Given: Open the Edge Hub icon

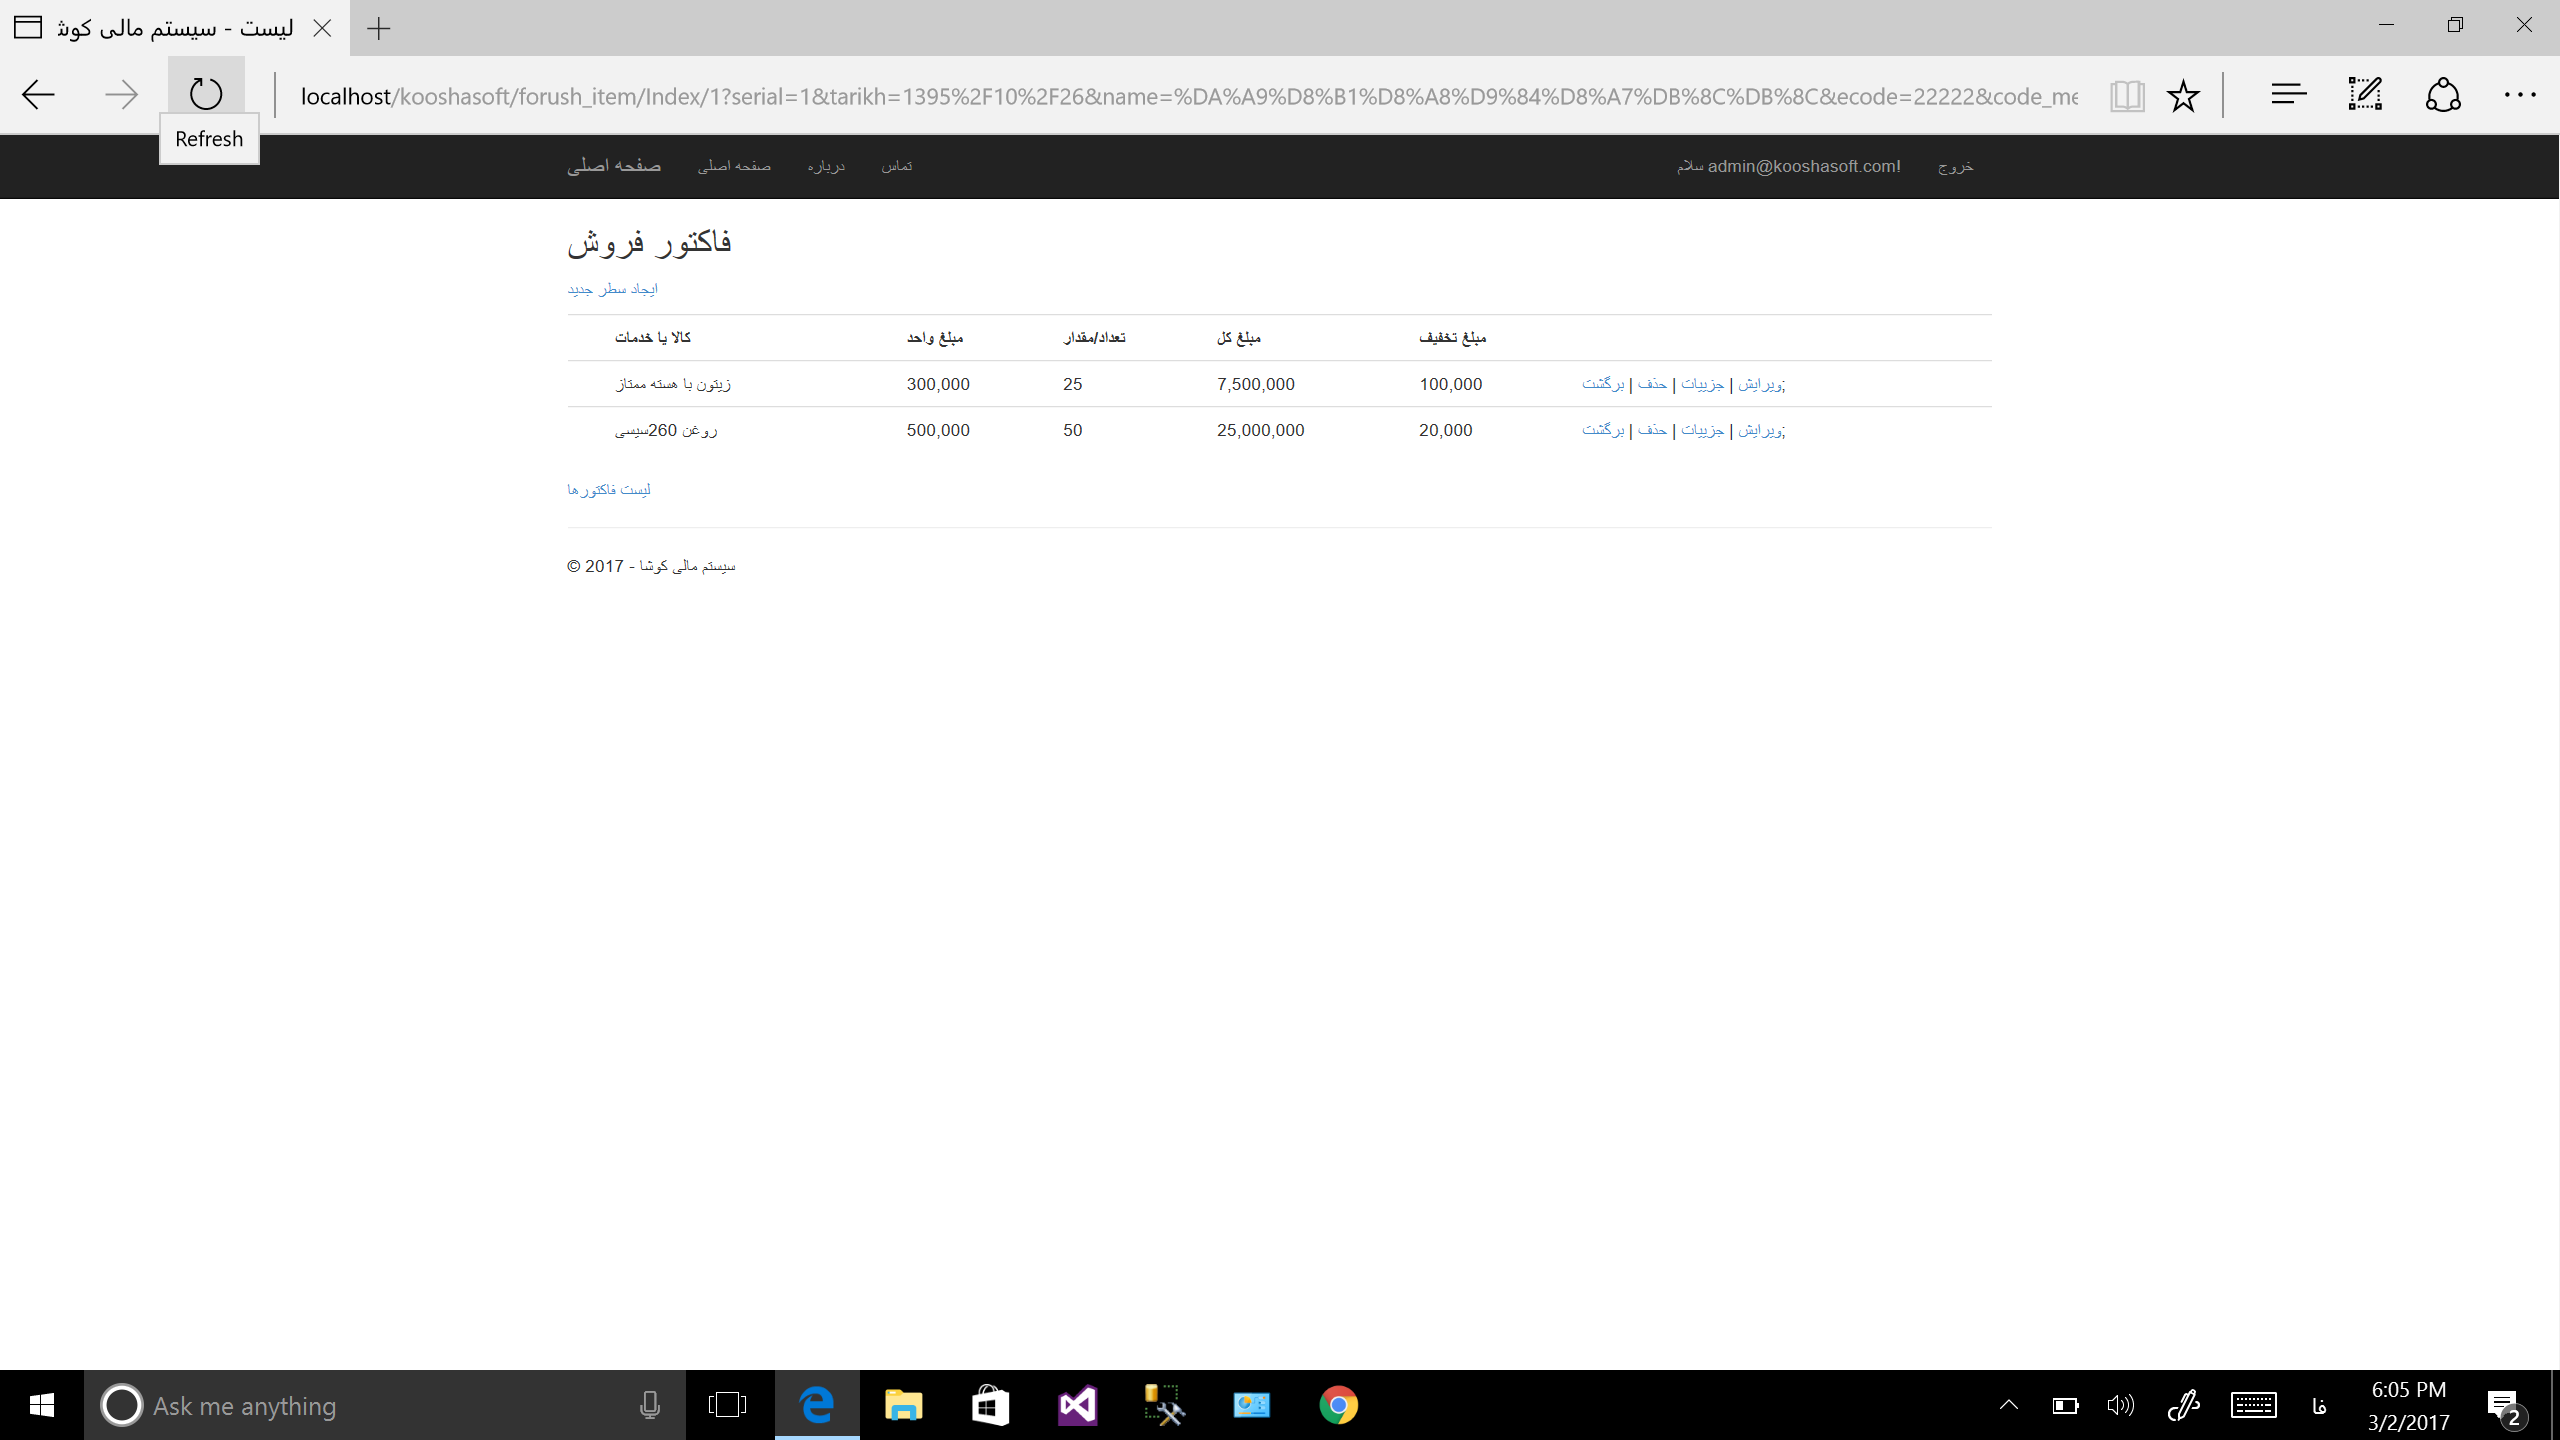Looking at the screenshot, I should click(2288, 95).
